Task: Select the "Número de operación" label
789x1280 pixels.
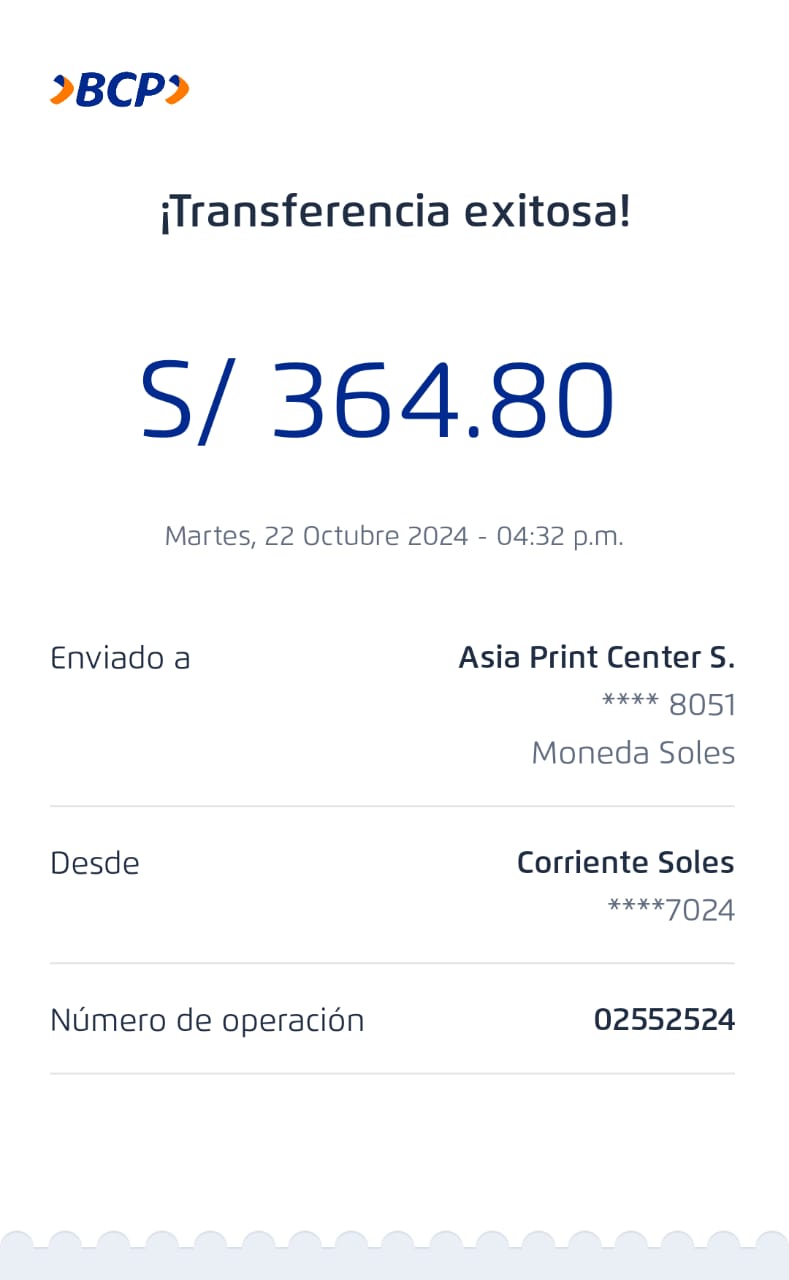Action: click(207, 1020)
